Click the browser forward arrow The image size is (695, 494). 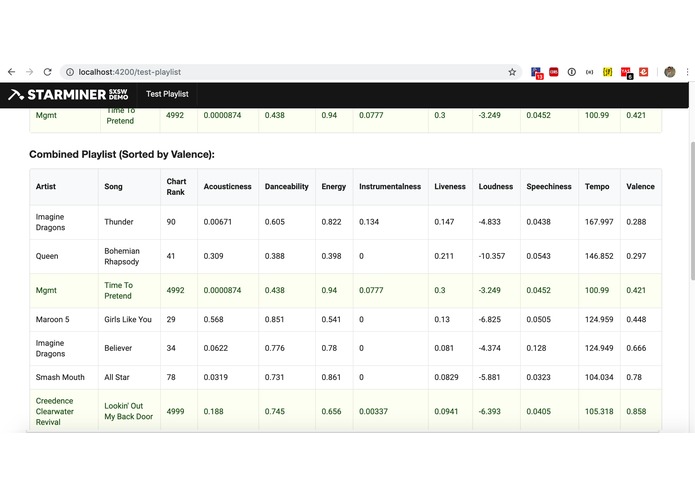point(29,72)
